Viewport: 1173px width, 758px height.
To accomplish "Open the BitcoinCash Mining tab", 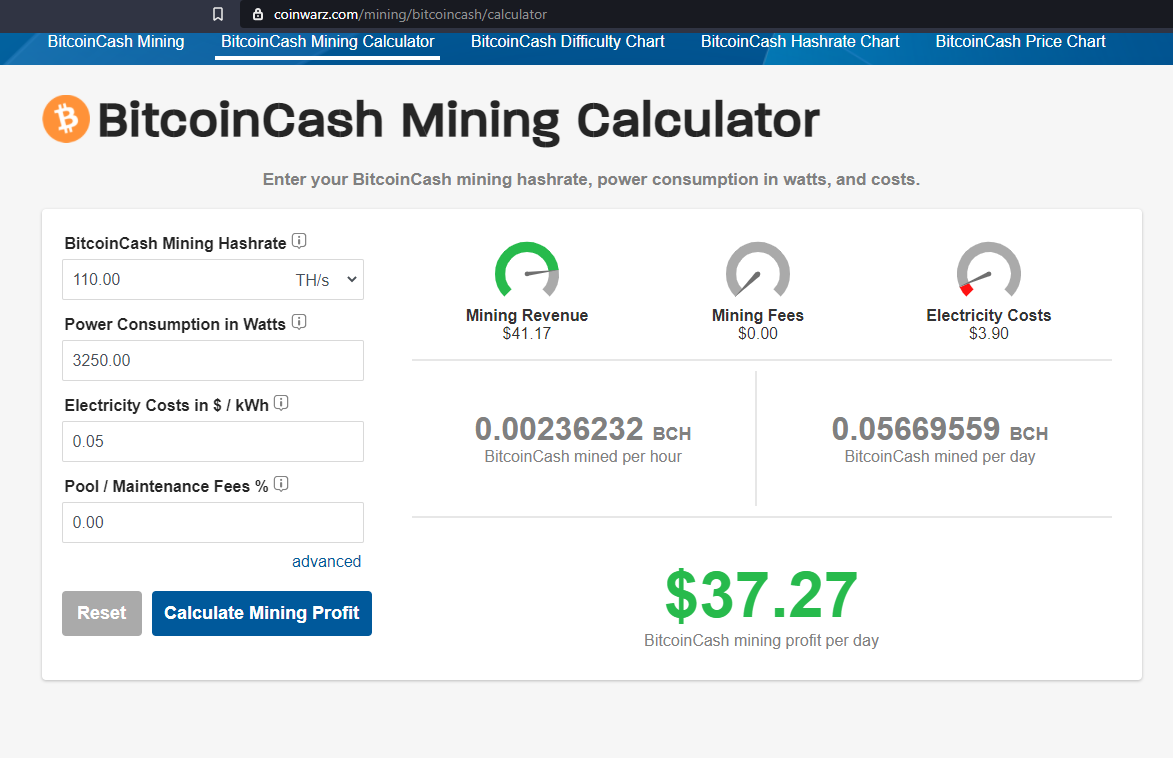I will [116, 42].
